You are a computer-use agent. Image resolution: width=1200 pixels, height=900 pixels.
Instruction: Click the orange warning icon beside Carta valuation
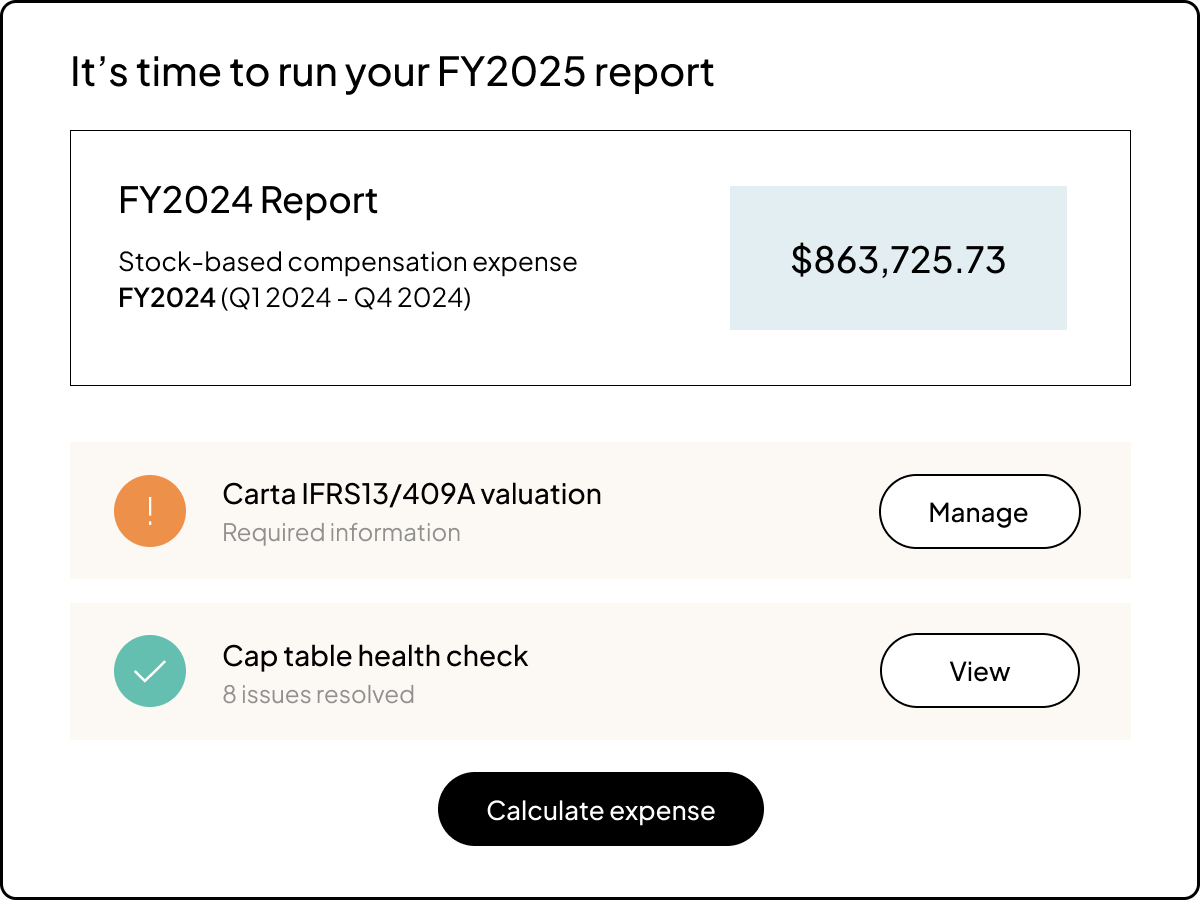(149, 511)
